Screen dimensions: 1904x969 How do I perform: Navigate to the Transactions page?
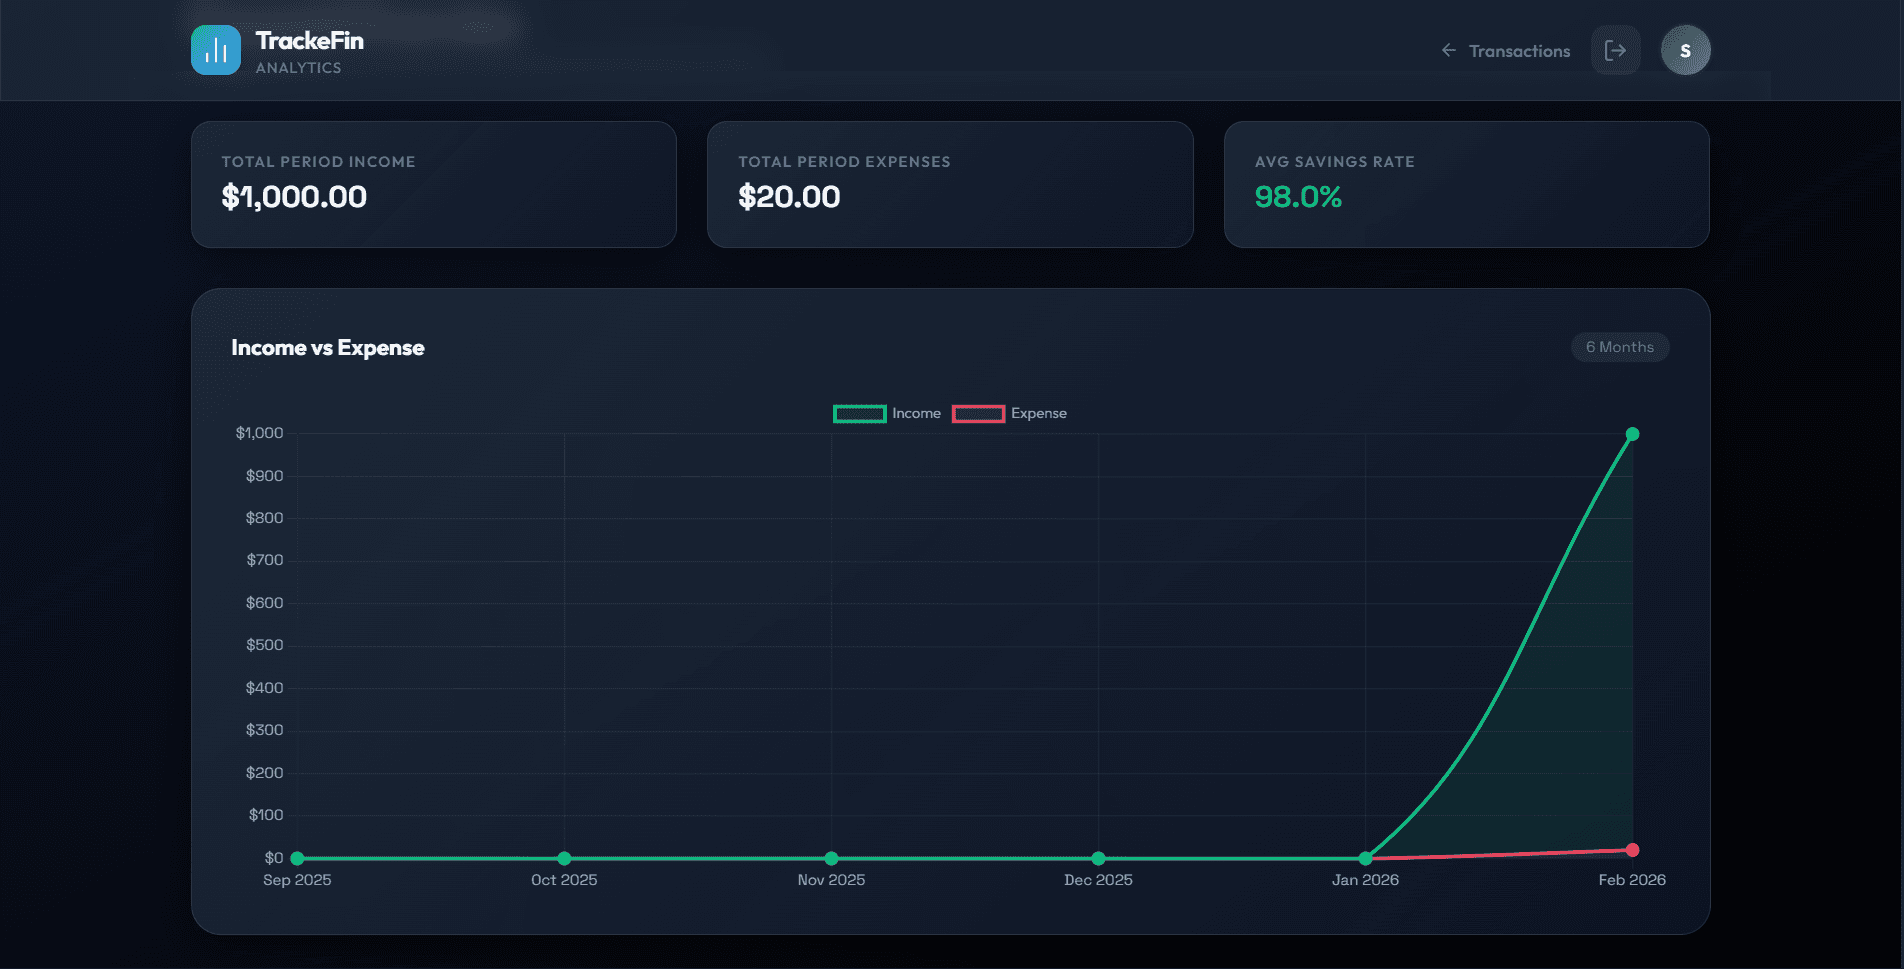coord(1518,50)
